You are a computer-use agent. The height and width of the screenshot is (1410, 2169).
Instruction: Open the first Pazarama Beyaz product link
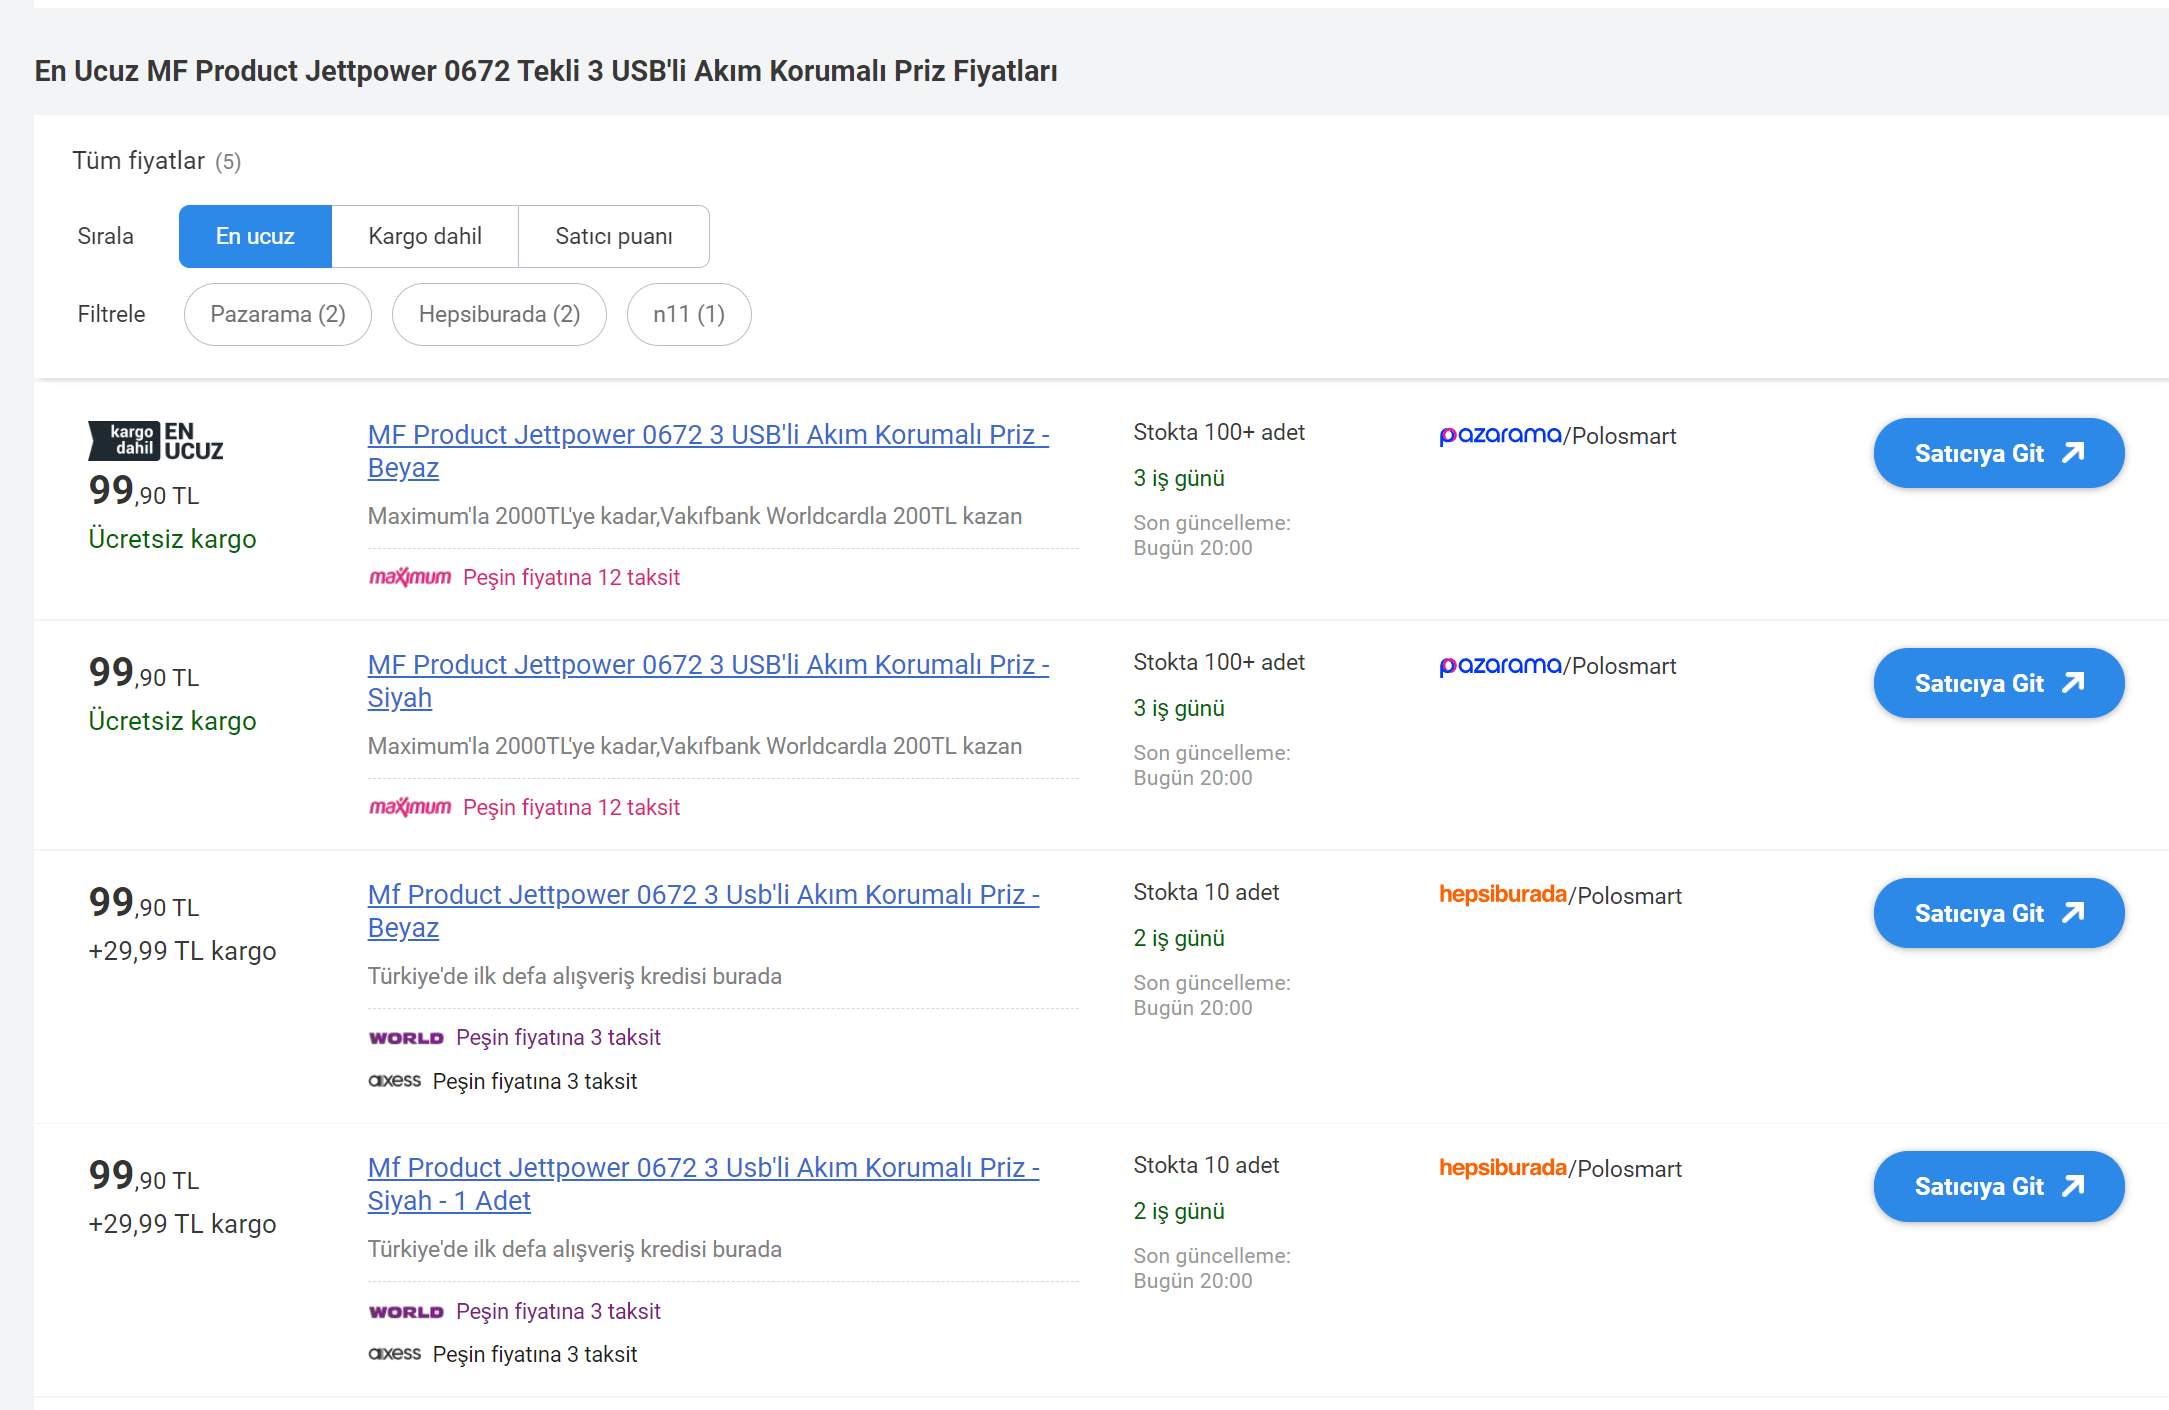tap(707, 435)
